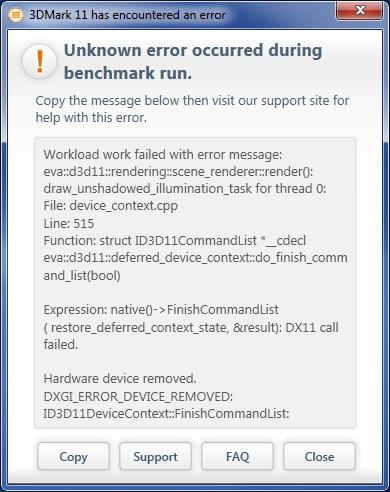Click the 'draw_unshadowed_illumination_task' line
This screenshot has width=390, height=492.
(185, 189)
